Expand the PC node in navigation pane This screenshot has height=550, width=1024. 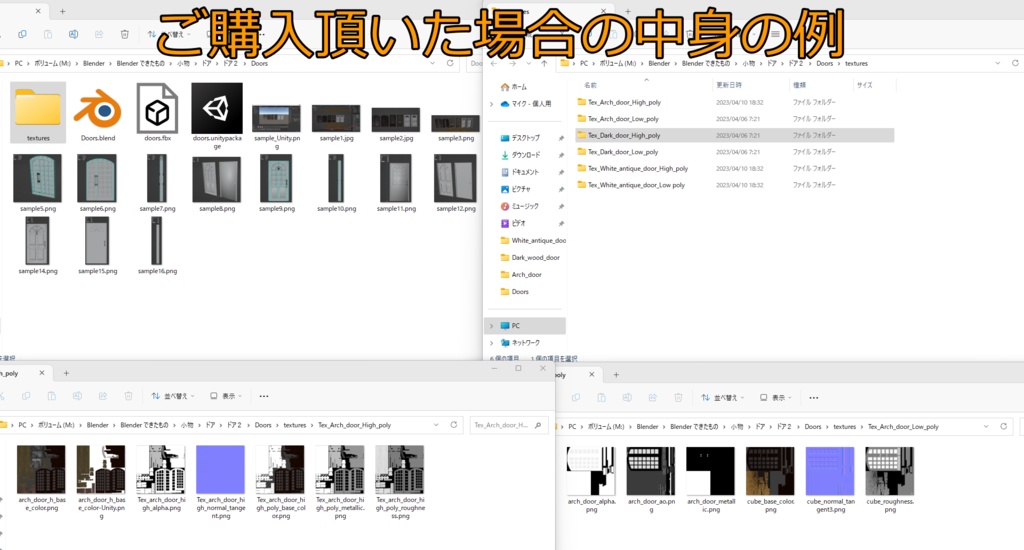tap(491, 325)
